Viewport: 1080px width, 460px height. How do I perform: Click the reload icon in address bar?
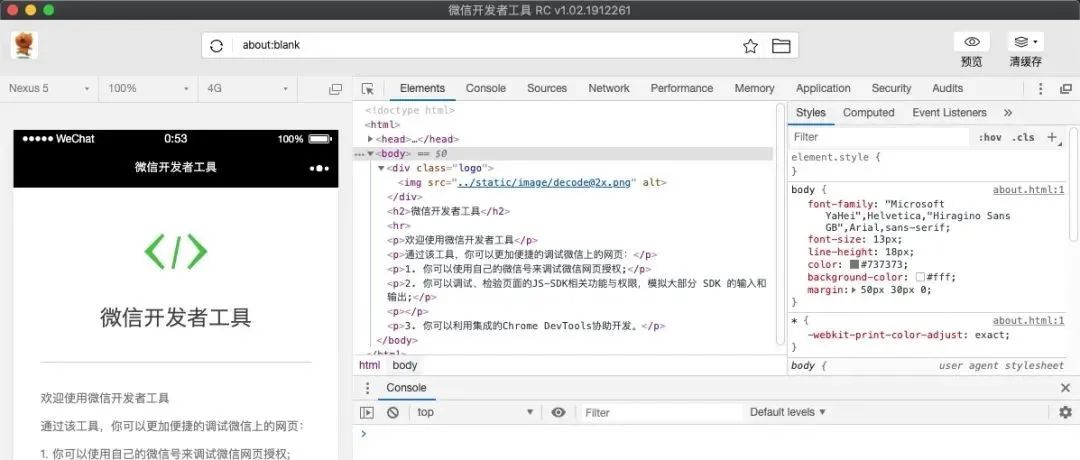click(216, 46)
